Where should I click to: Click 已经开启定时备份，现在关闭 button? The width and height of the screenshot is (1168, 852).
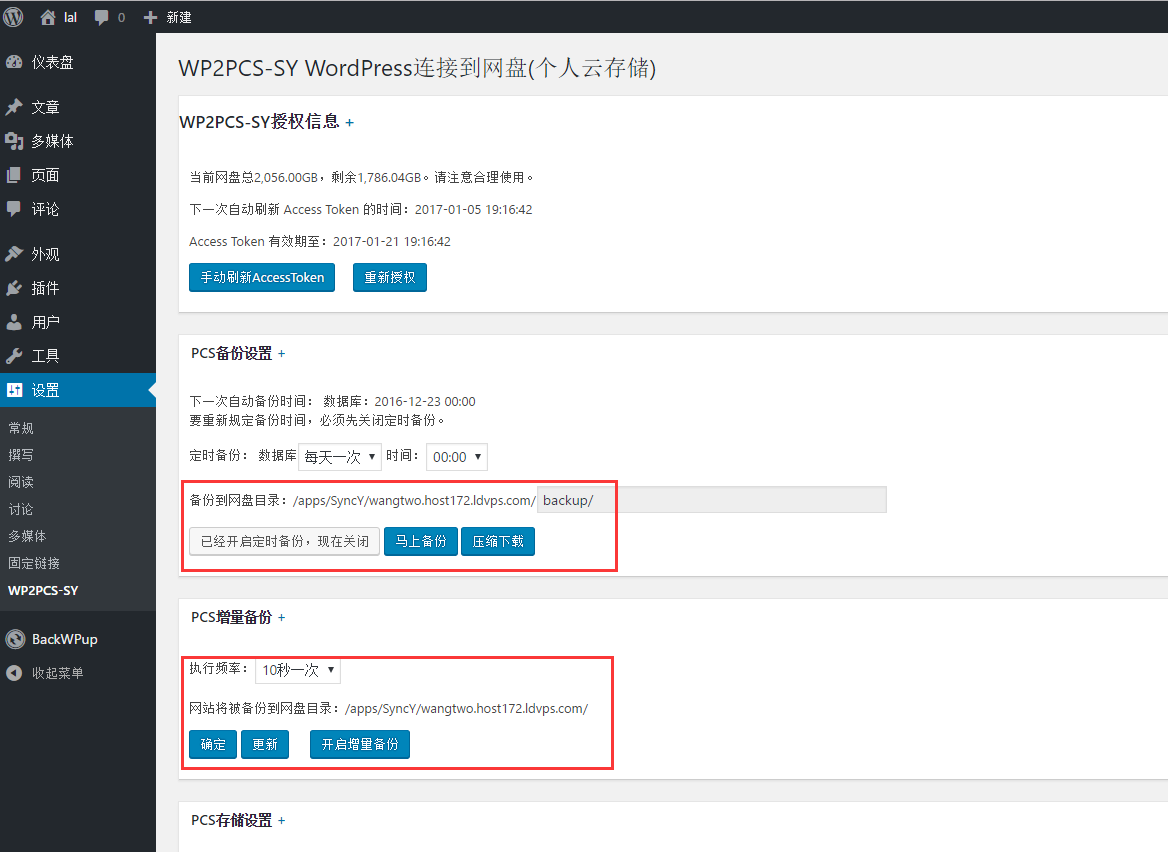[285, 541]
